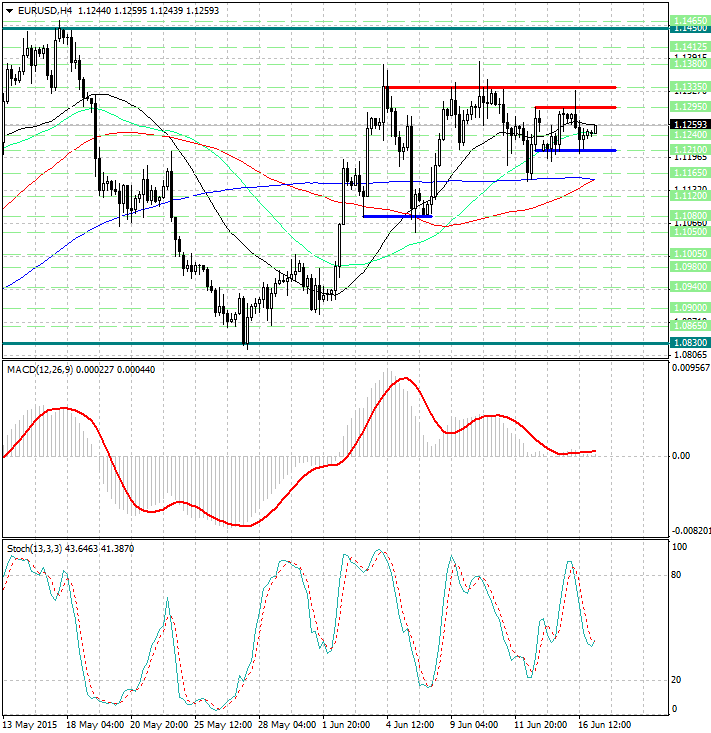Click the MACD 0.00 zero level label

(680, 455)
